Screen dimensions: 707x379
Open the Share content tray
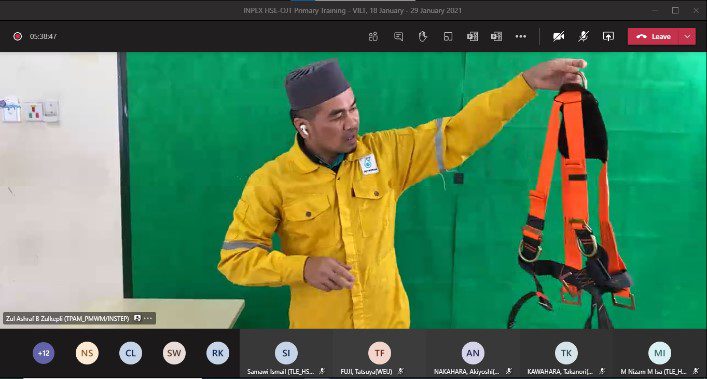[x=608, y=37]
